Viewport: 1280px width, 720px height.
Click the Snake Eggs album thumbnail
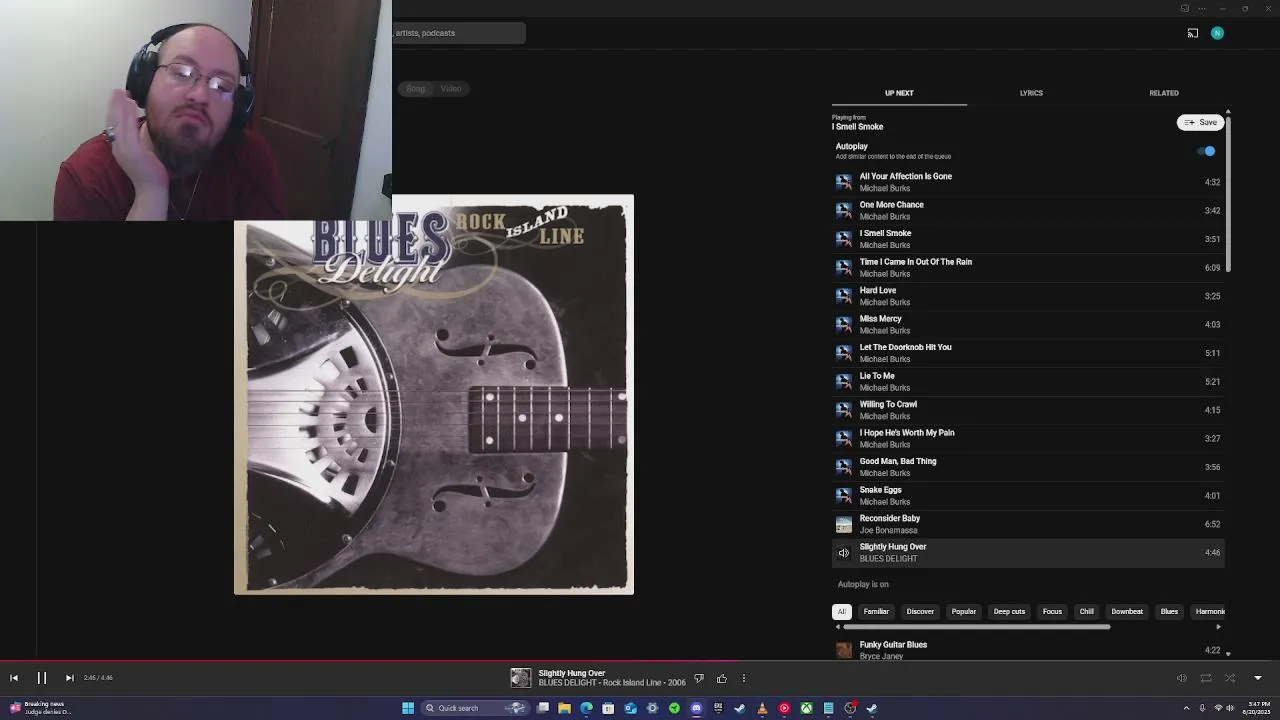click(x=844, y=496)
